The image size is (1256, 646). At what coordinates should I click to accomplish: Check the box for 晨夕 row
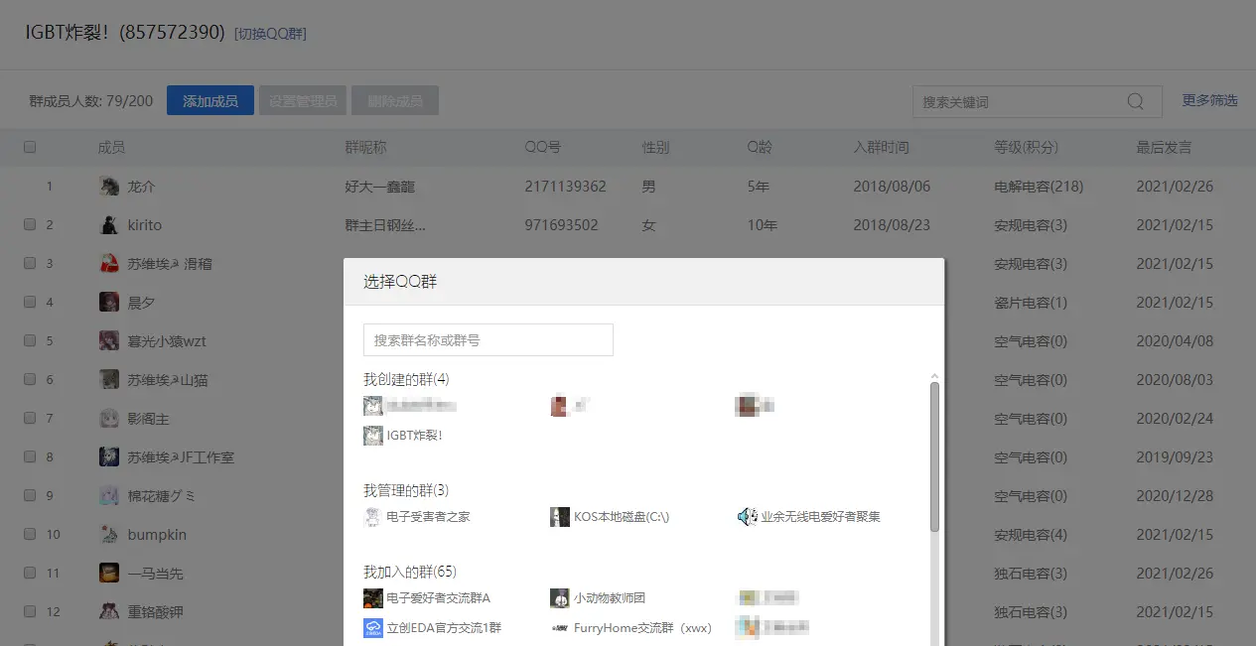(x=30, y=302)
